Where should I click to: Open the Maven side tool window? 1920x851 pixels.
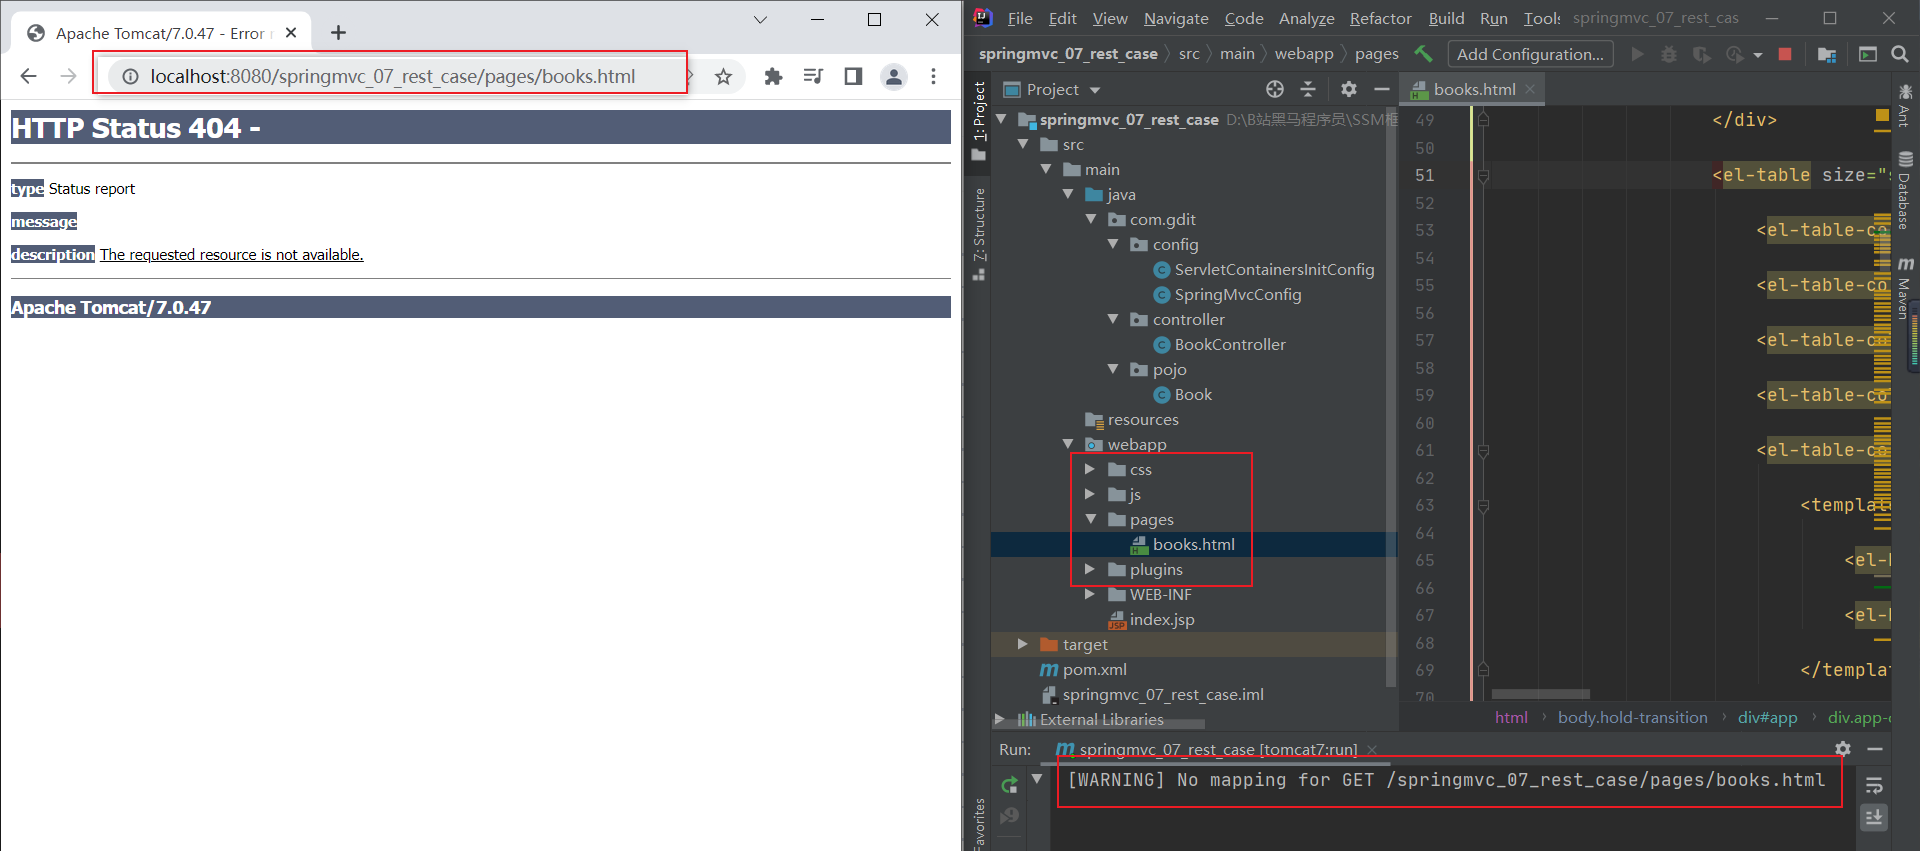click(1904, 288)
